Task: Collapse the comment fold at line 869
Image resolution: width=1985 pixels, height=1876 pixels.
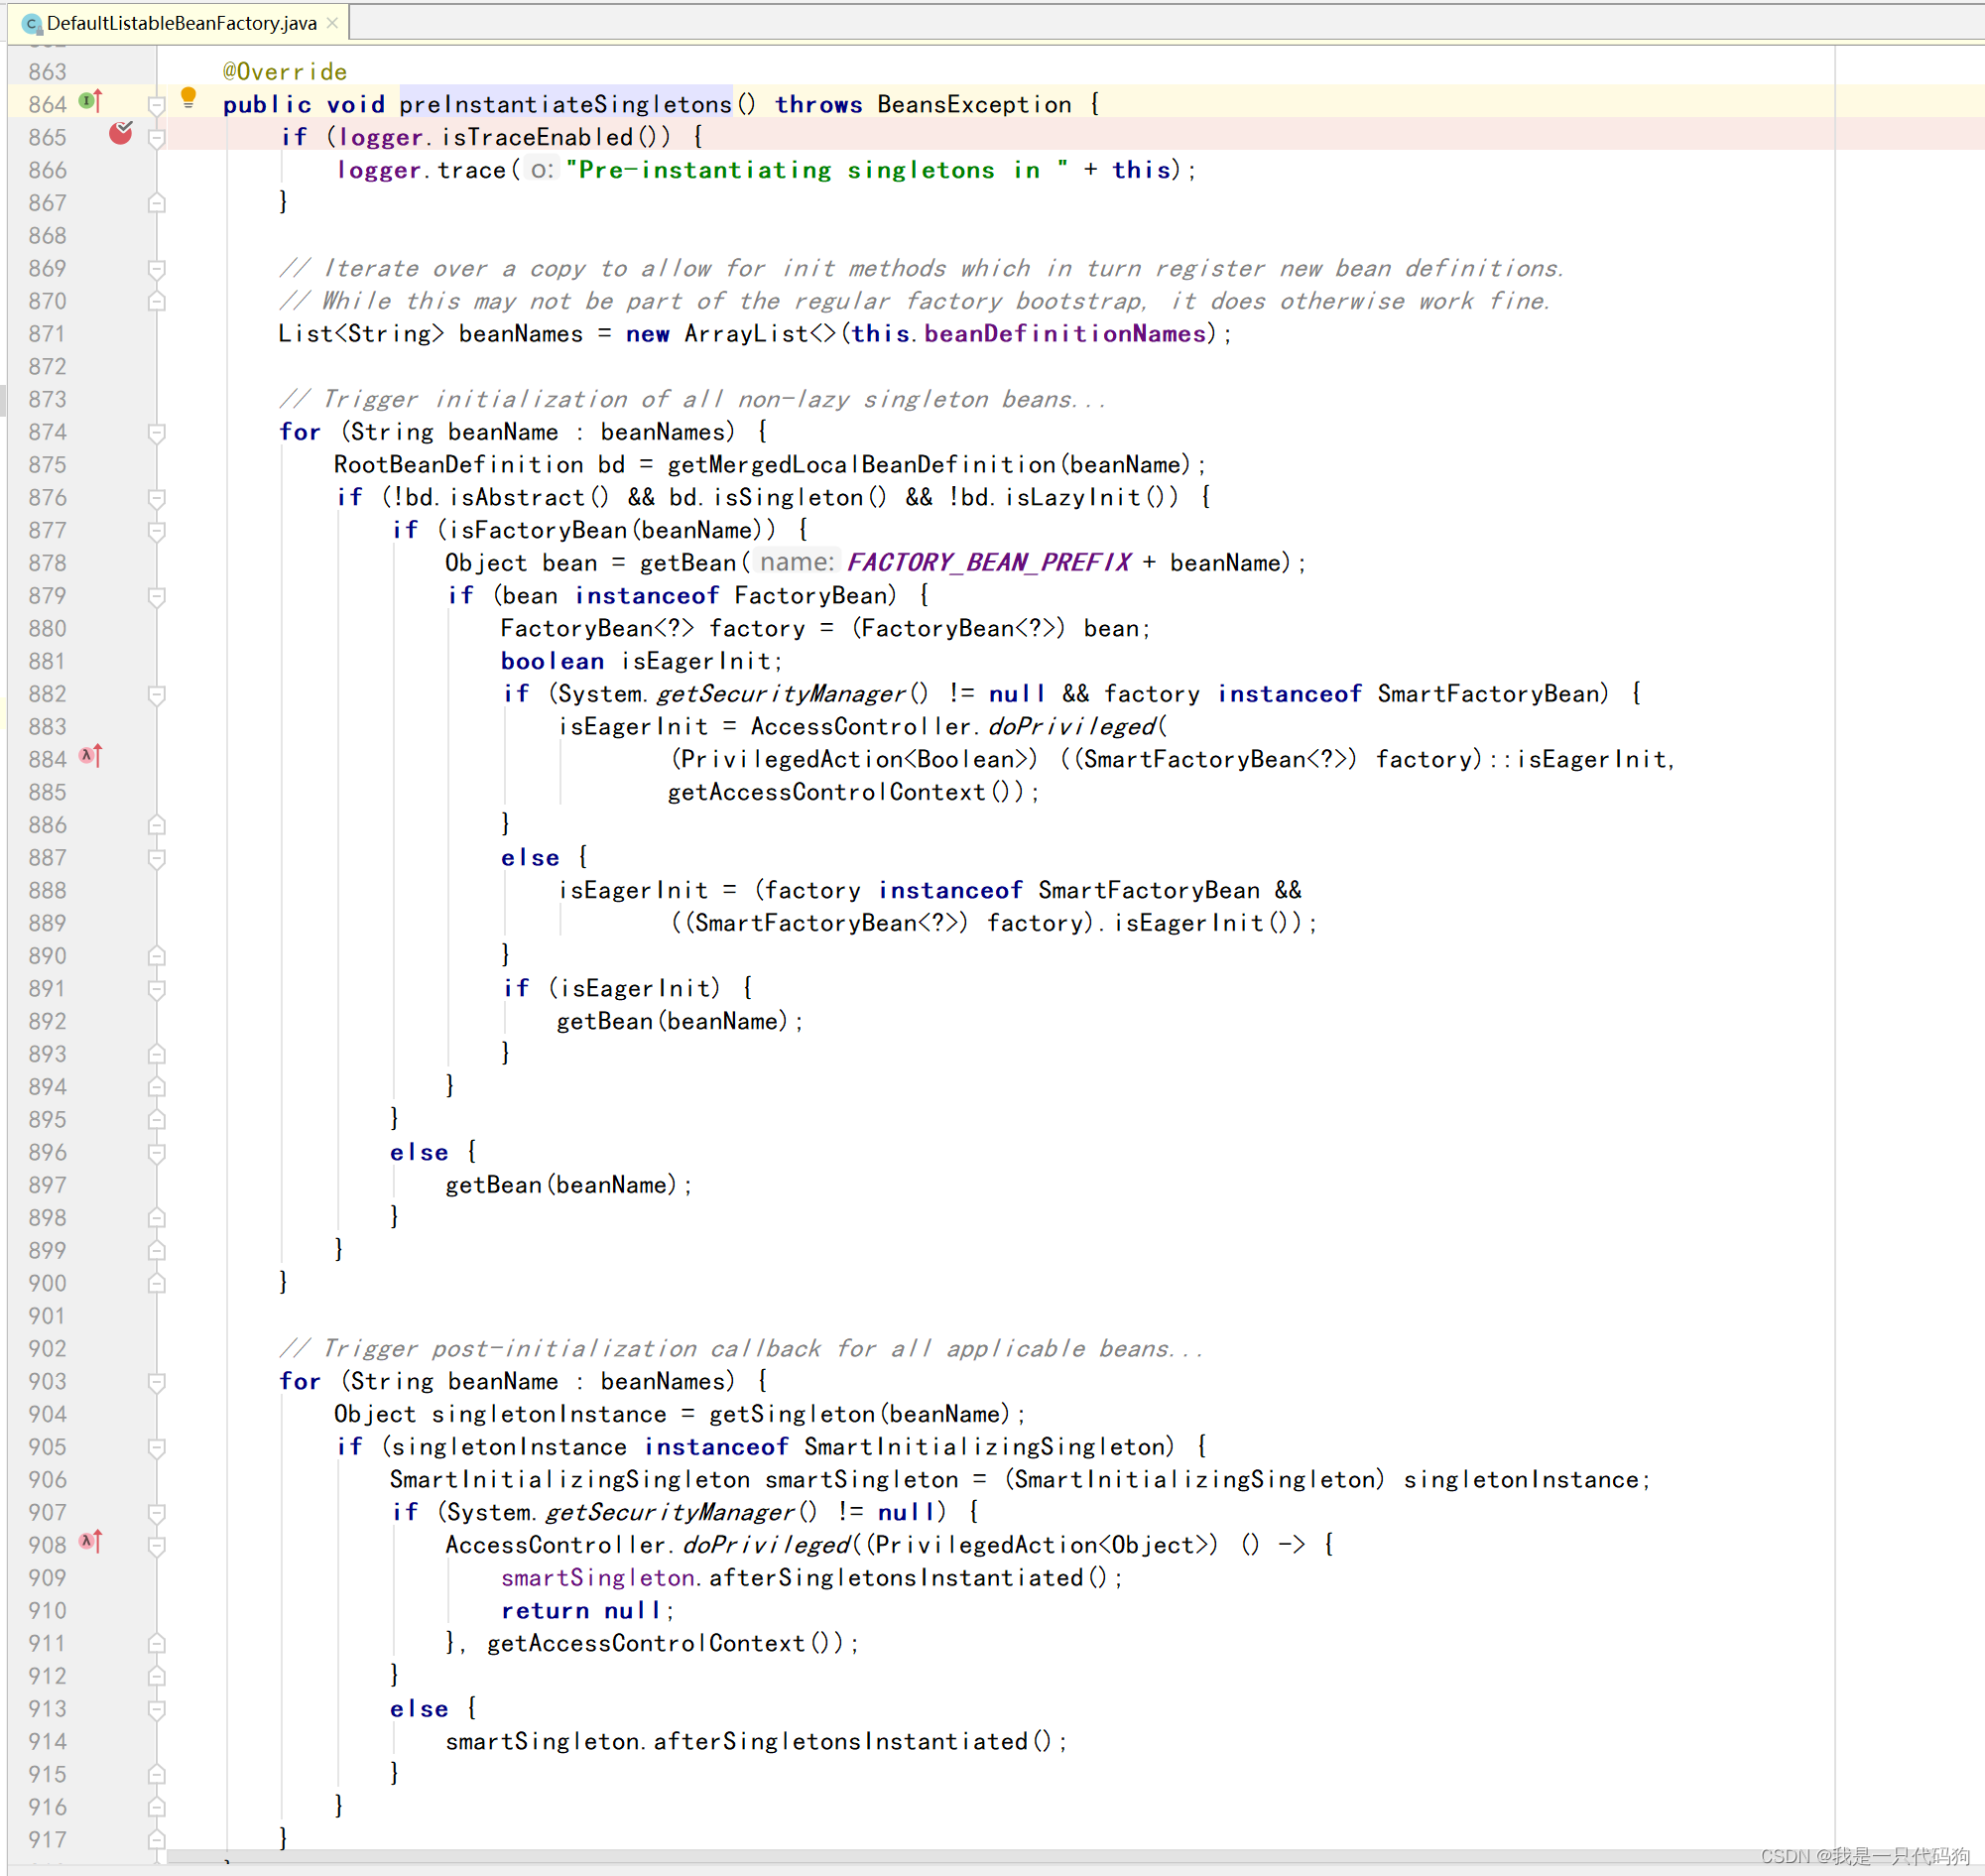Action: tap(157, 268)
